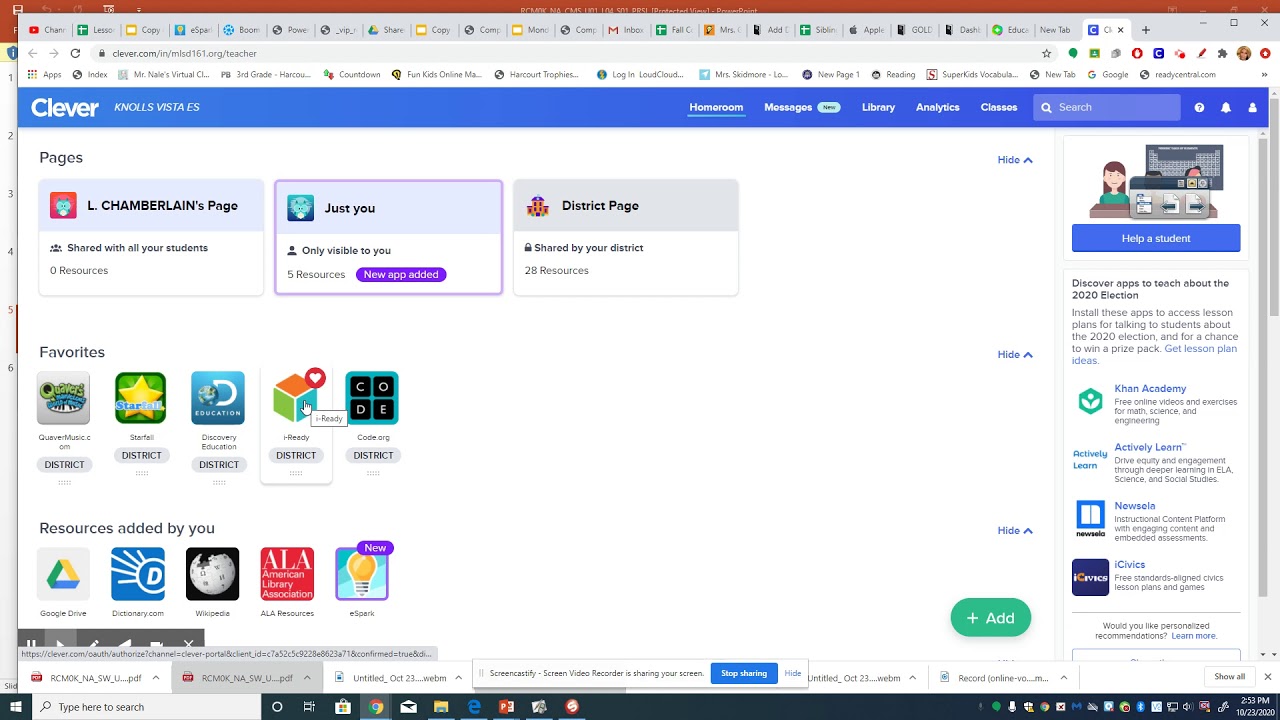Open the Code.org app icon
Image resolution: width=1280 pixels, height=720 pixels.
pyautogui.click(x=372, y=398)
